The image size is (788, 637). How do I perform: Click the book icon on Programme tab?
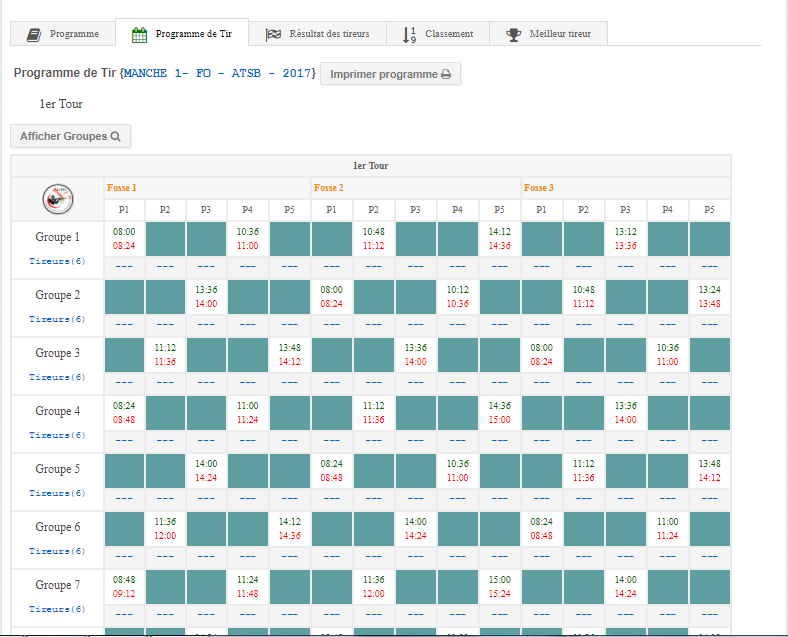click(x=34, y=35)
